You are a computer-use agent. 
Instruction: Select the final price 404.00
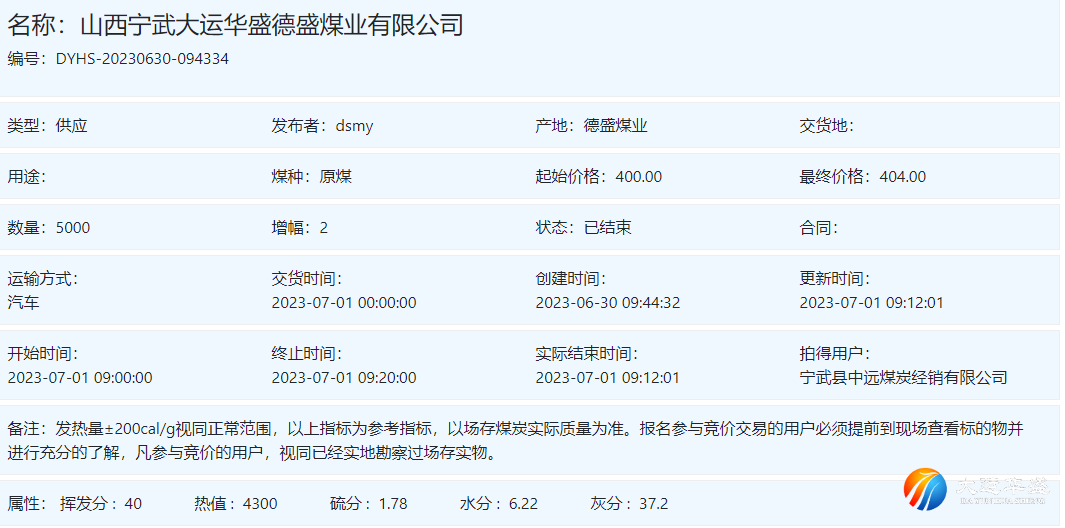pos(902,177)
